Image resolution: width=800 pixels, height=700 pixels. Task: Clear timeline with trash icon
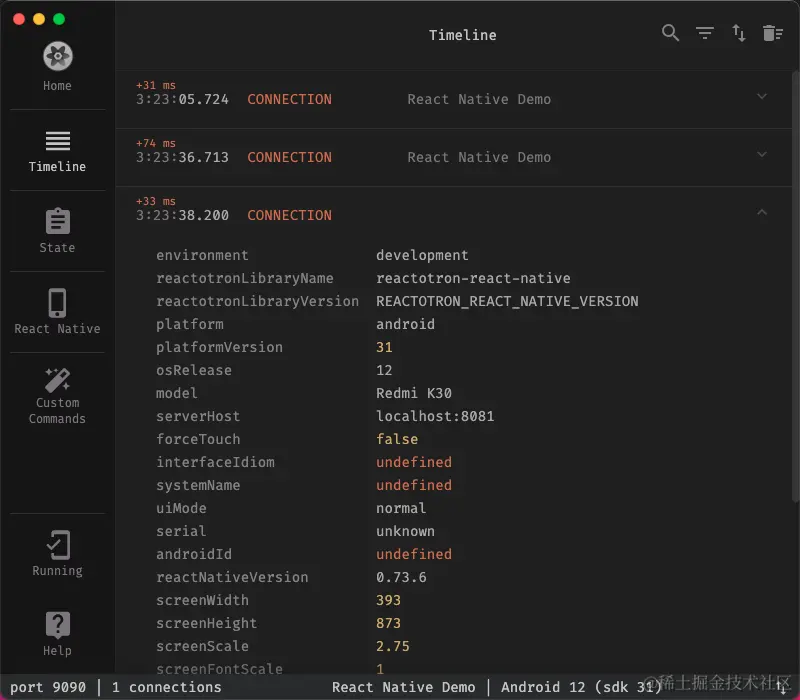(772, 33)
